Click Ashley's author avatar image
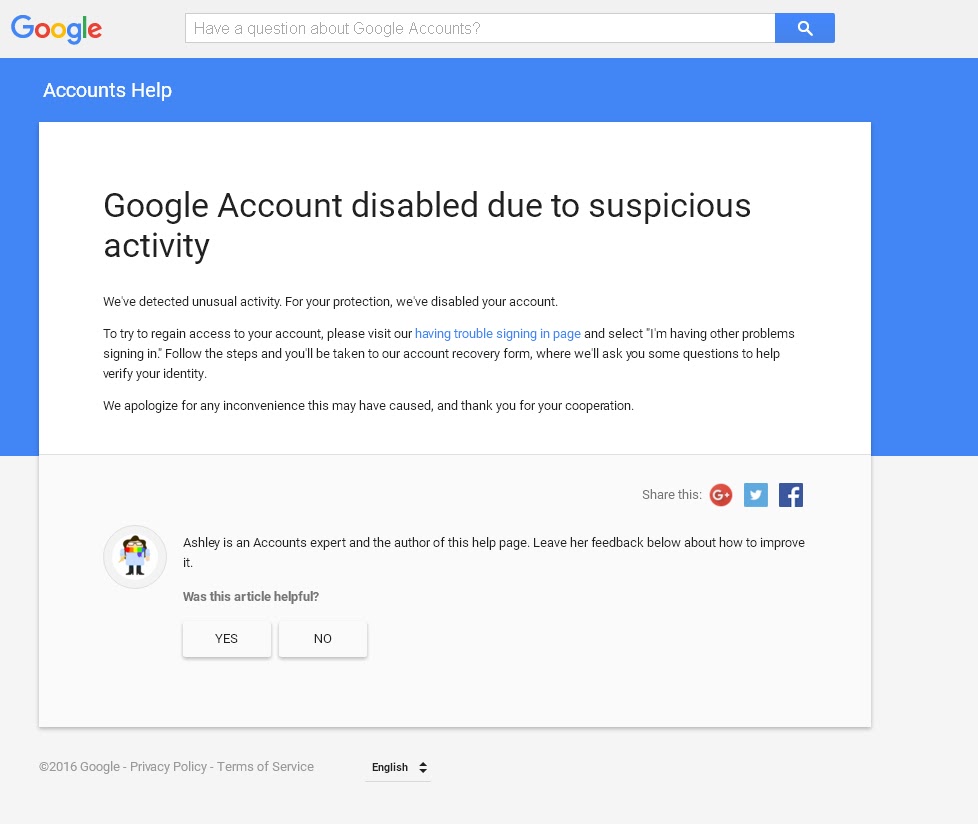Viewport: 978px width, 824px height. [x=135, y=556]
